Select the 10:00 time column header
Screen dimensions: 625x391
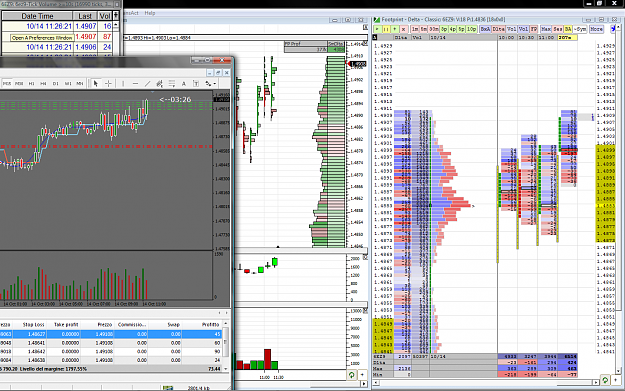507,37
